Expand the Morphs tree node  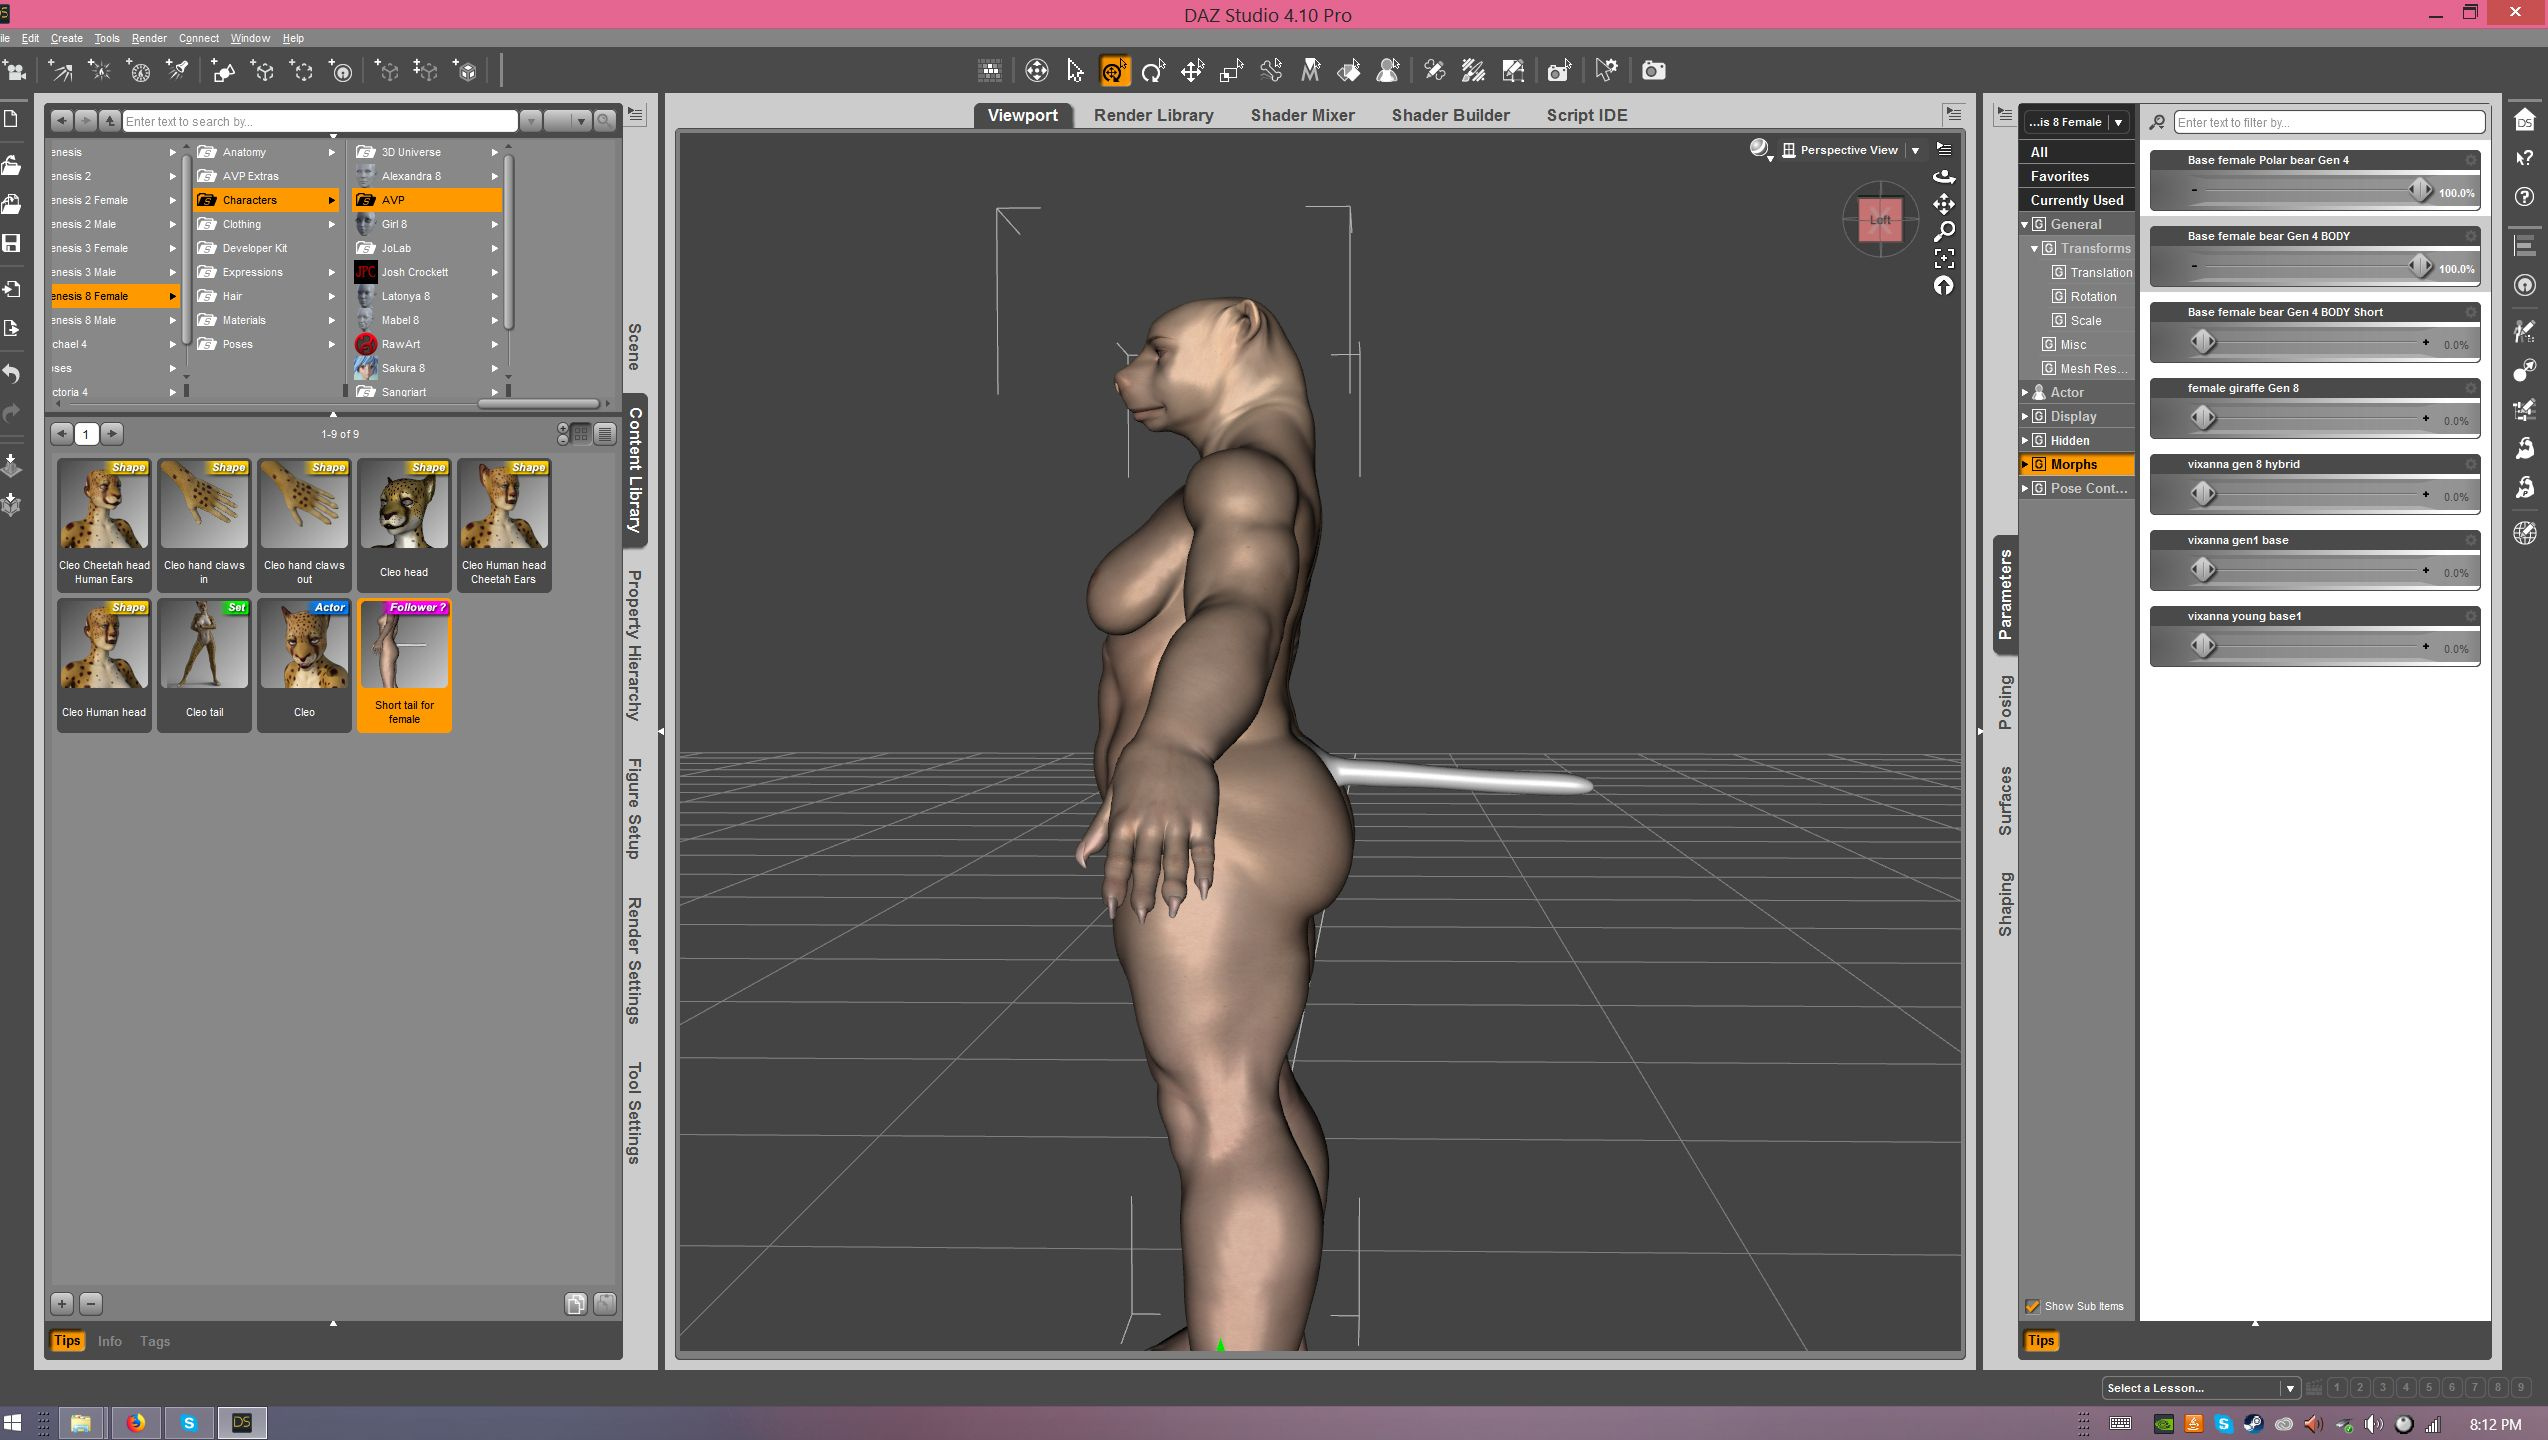pyautogui.click(x=2025, y=465)
